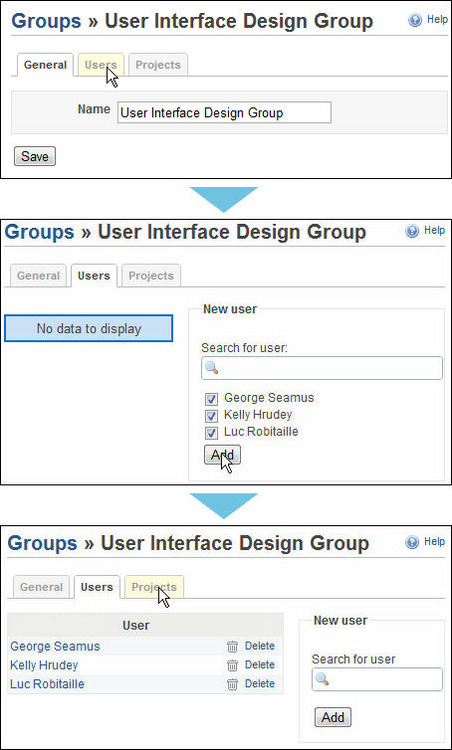The width and height of the screenshot is (452, 750).
Task: Click Add button below checked users
Action: tap(222, 455)
